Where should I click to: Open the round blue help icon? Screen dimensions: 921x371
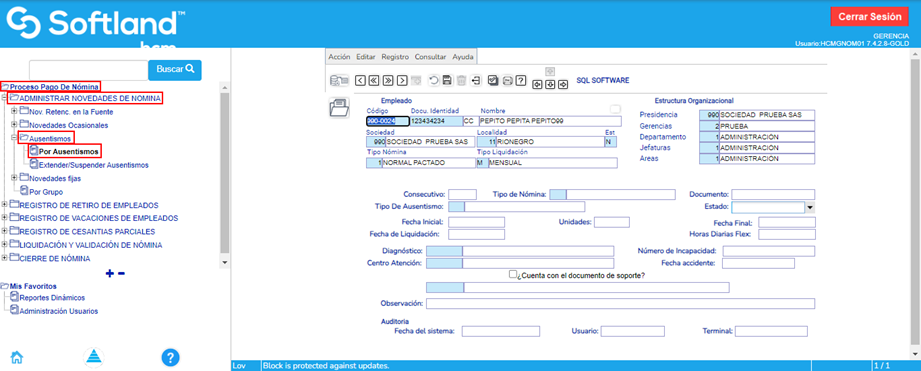tap(170, 357)
